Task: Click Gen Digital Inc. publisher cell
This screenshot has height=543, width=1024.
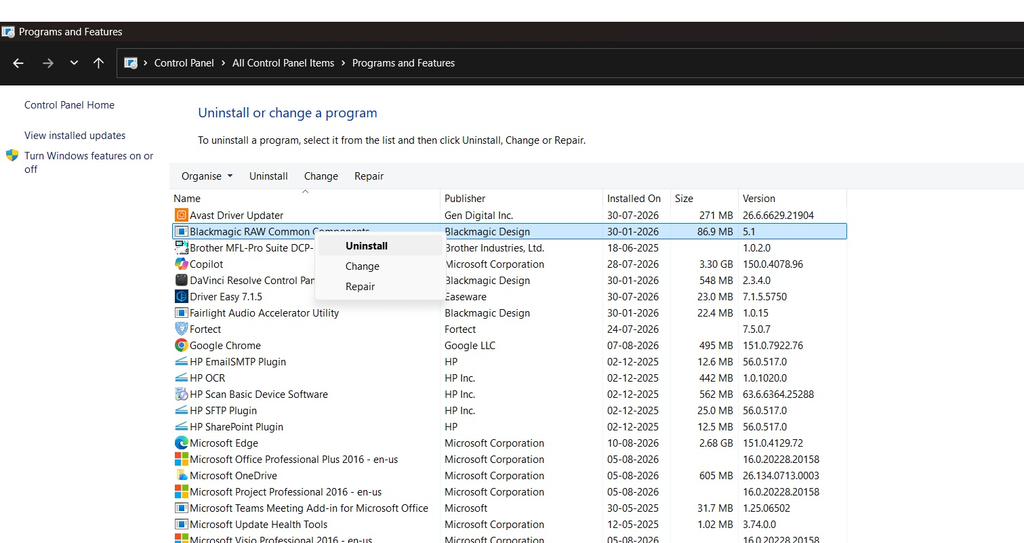Action: (479, 215)
